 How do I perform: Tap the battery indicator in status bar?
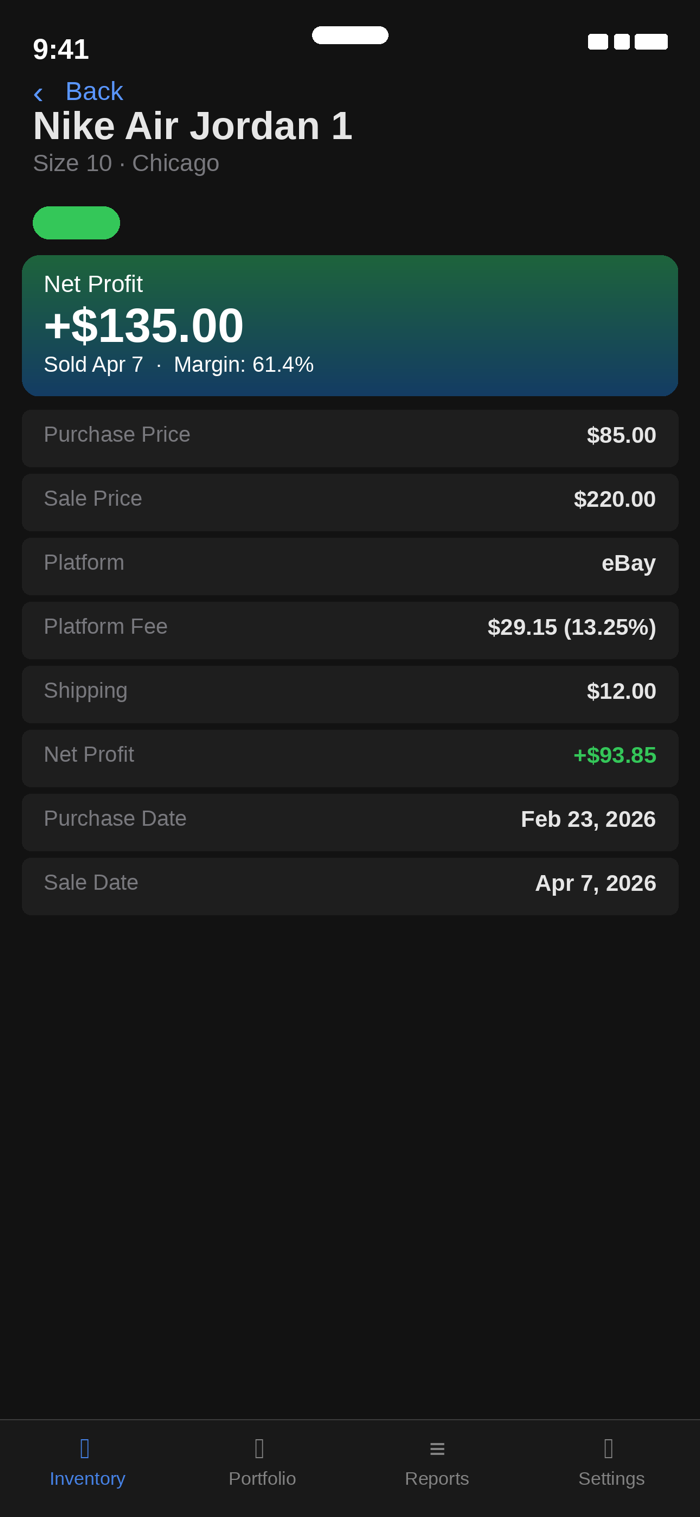651,42
